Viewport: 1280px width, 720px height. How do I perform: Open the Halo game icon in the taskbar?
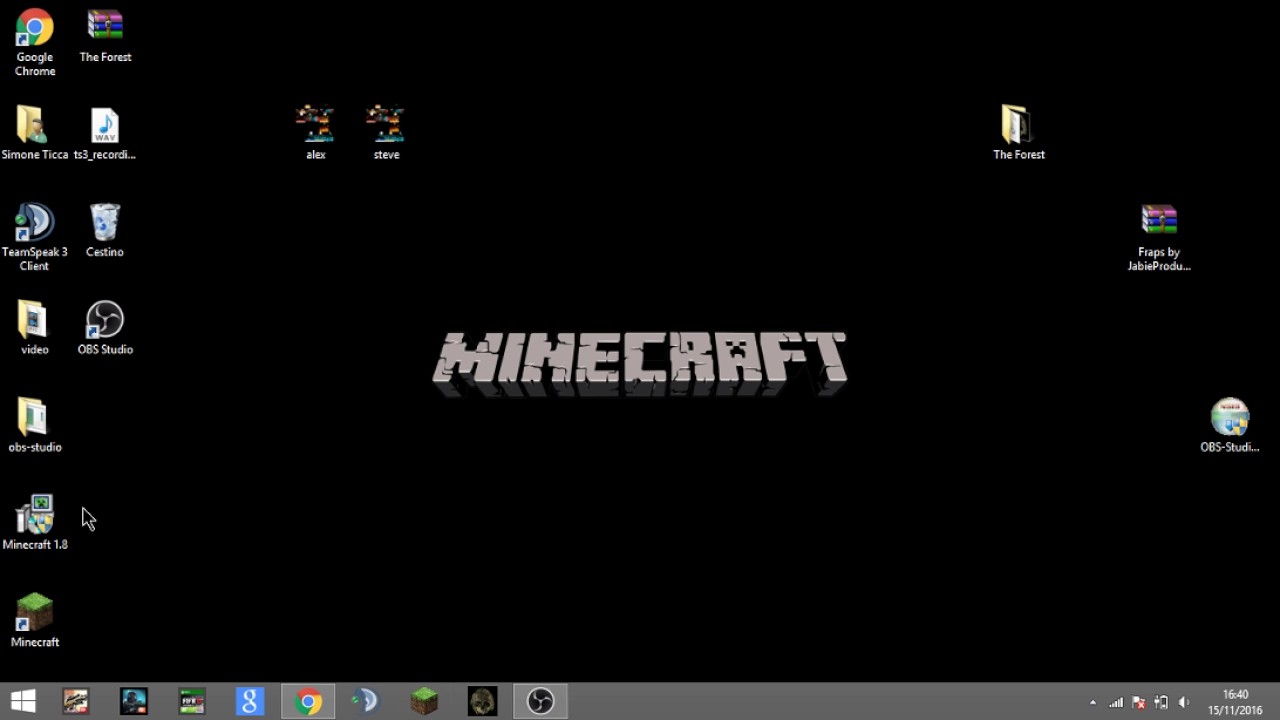pos(134,702)
